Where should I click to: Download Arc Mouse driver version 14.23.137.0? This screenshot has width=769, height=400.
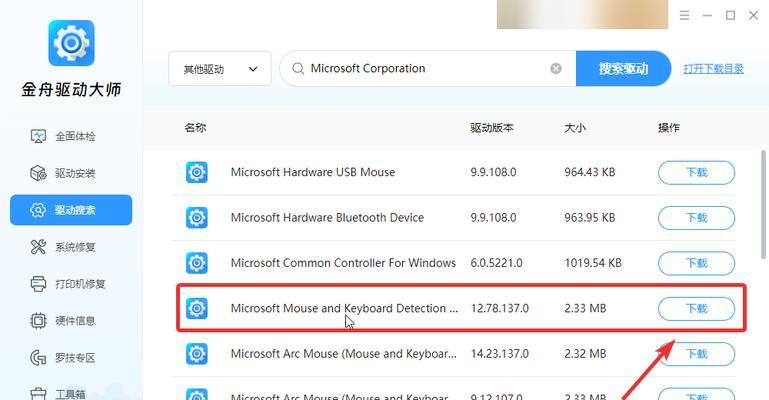[x=696, y=354]
